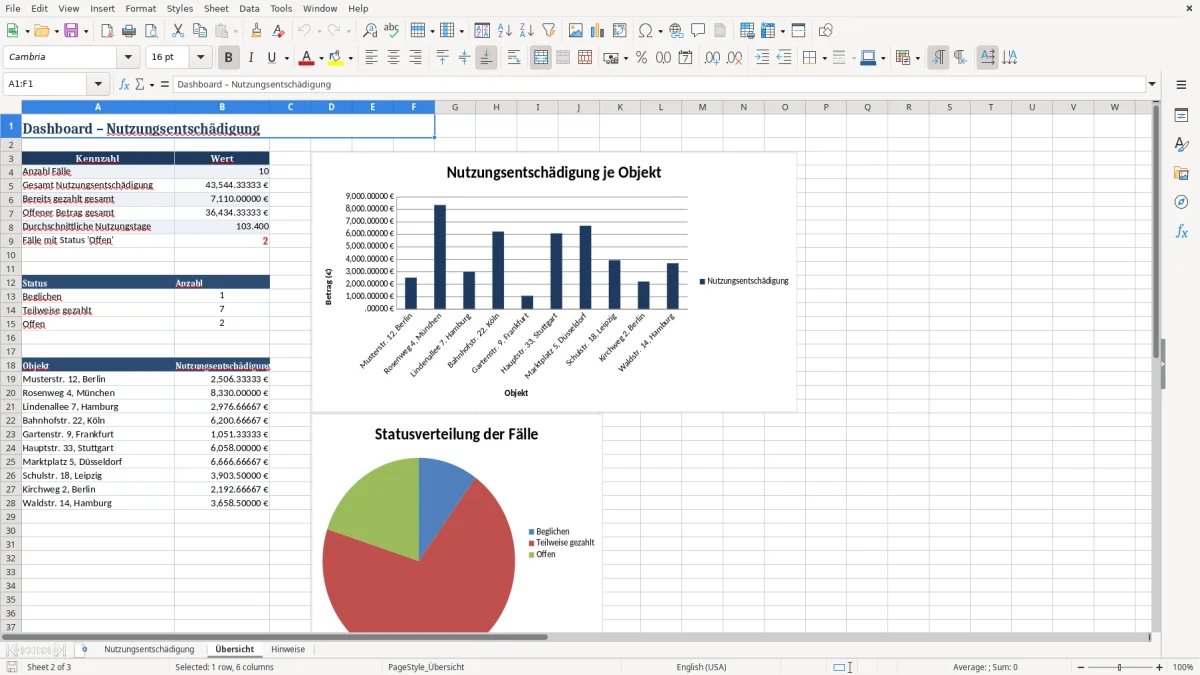Select column header G
Image resolution: width=1200 pixels, height=675 pixels.
coord(454,107)
